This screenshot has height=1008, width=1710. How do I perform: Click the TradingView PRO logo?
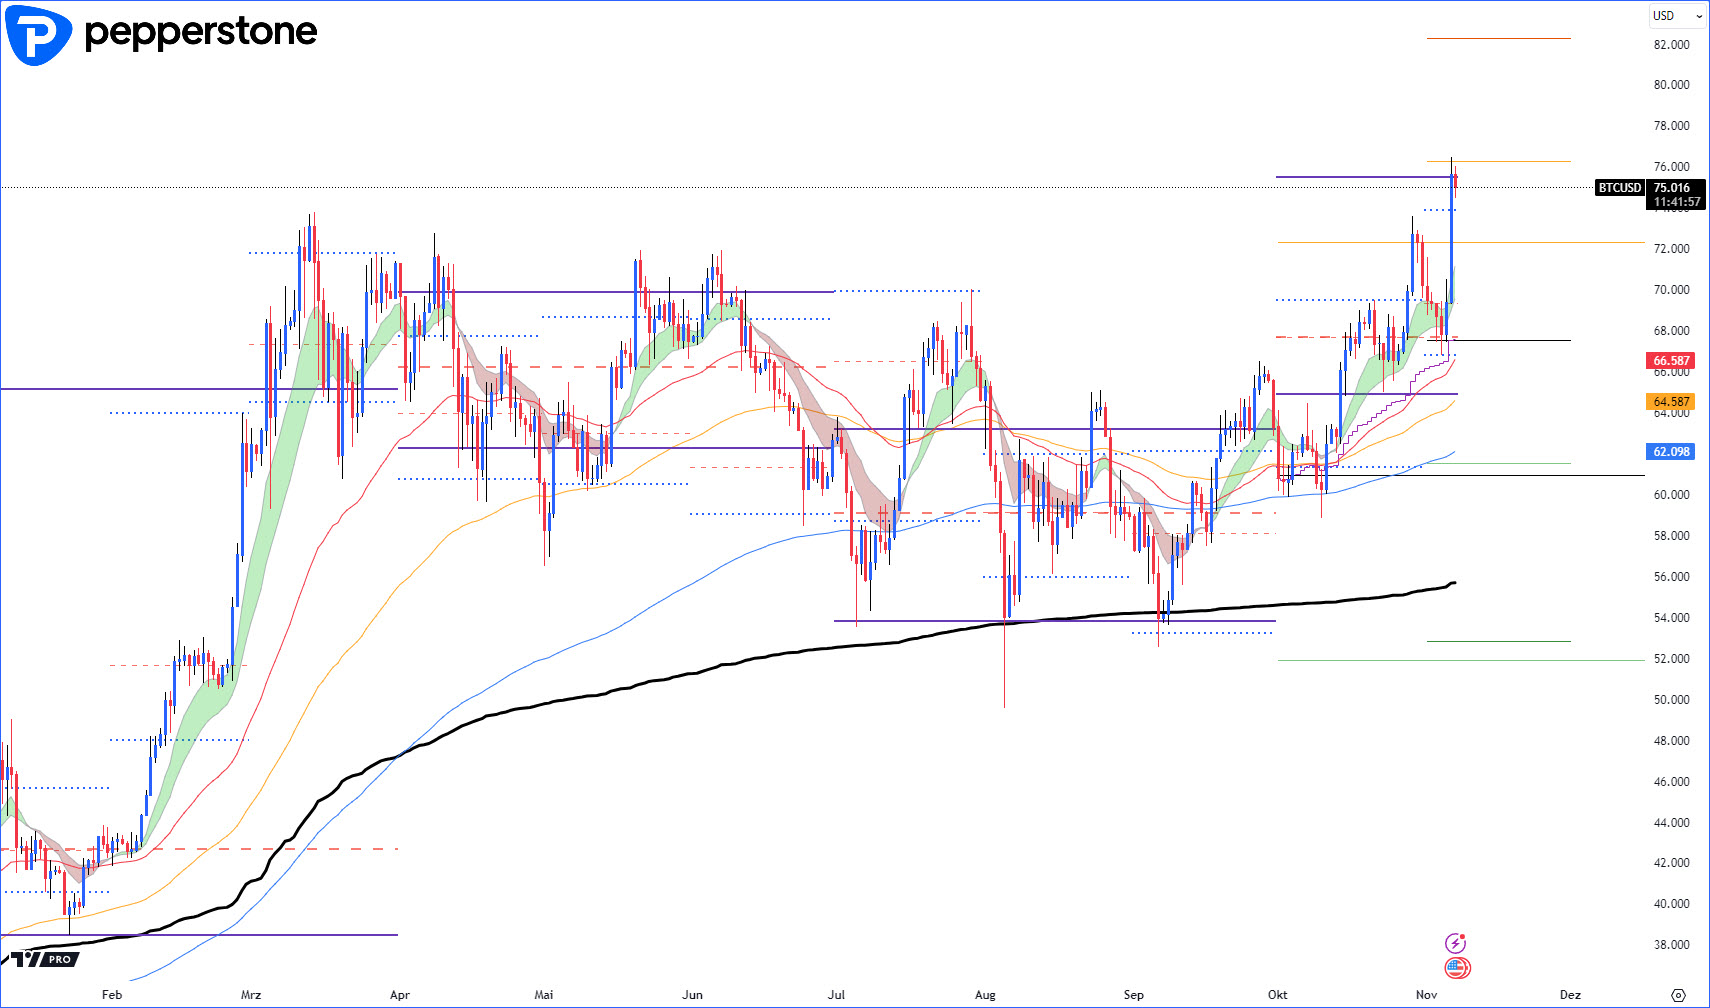43,959
